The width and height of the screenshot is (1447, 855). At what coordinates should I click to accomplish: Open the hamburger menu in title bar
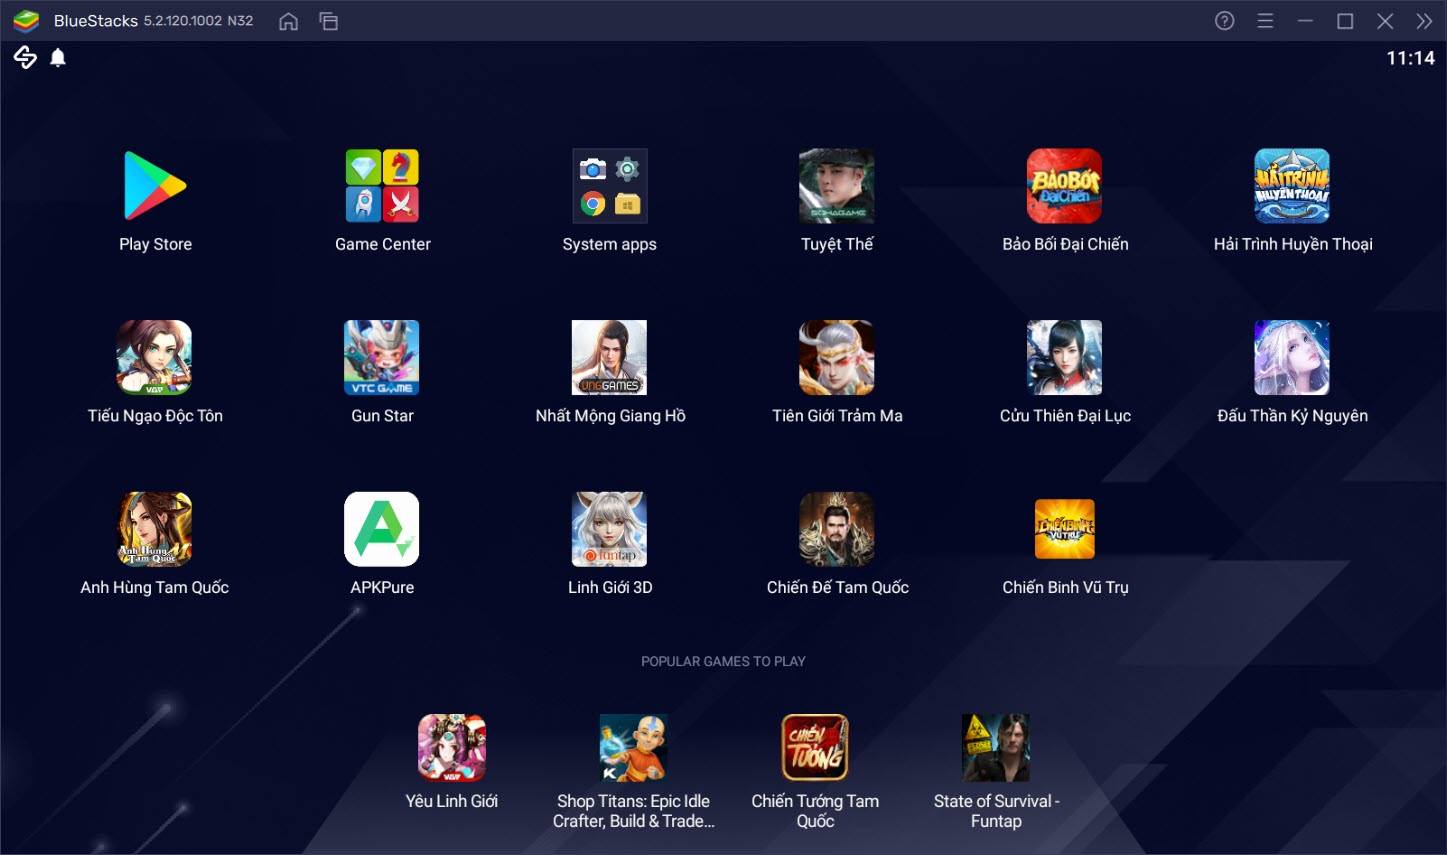(1265, 21)
